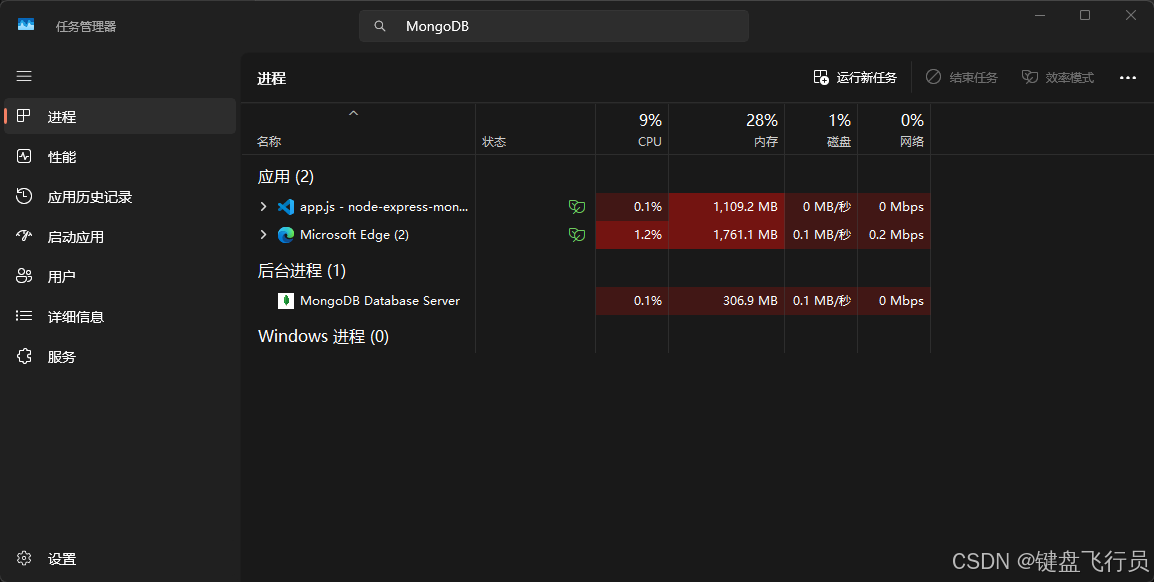Click the sort arrow above 名称
Image resolution: width=1154 pixels, height=582 pixels.
353,113
